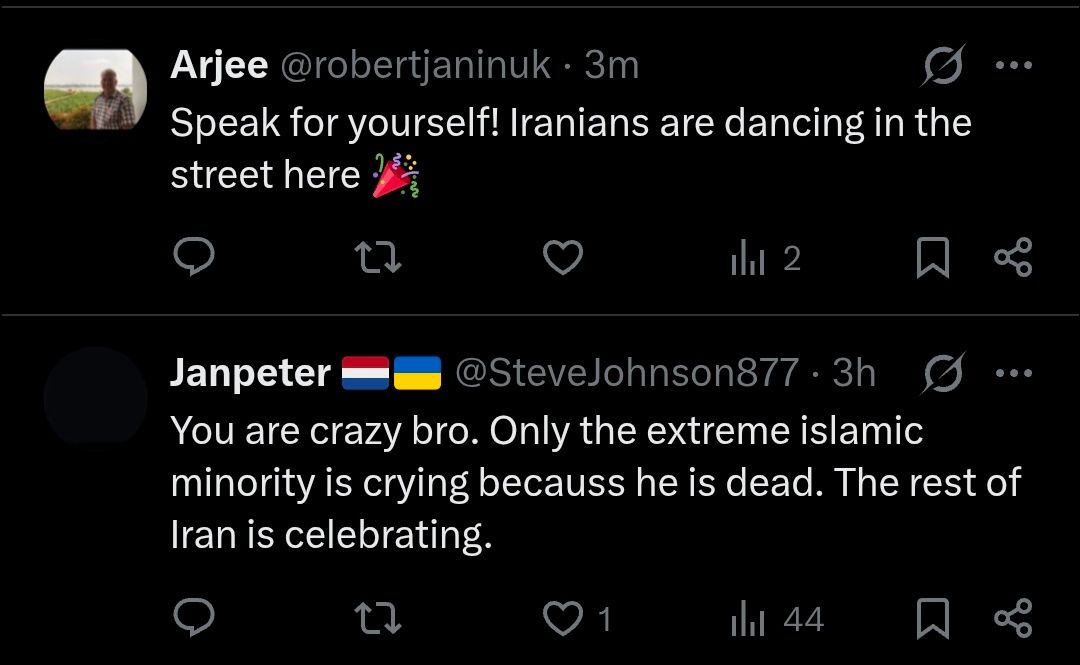View analytics showing 44 views

[x=776, y=619]
